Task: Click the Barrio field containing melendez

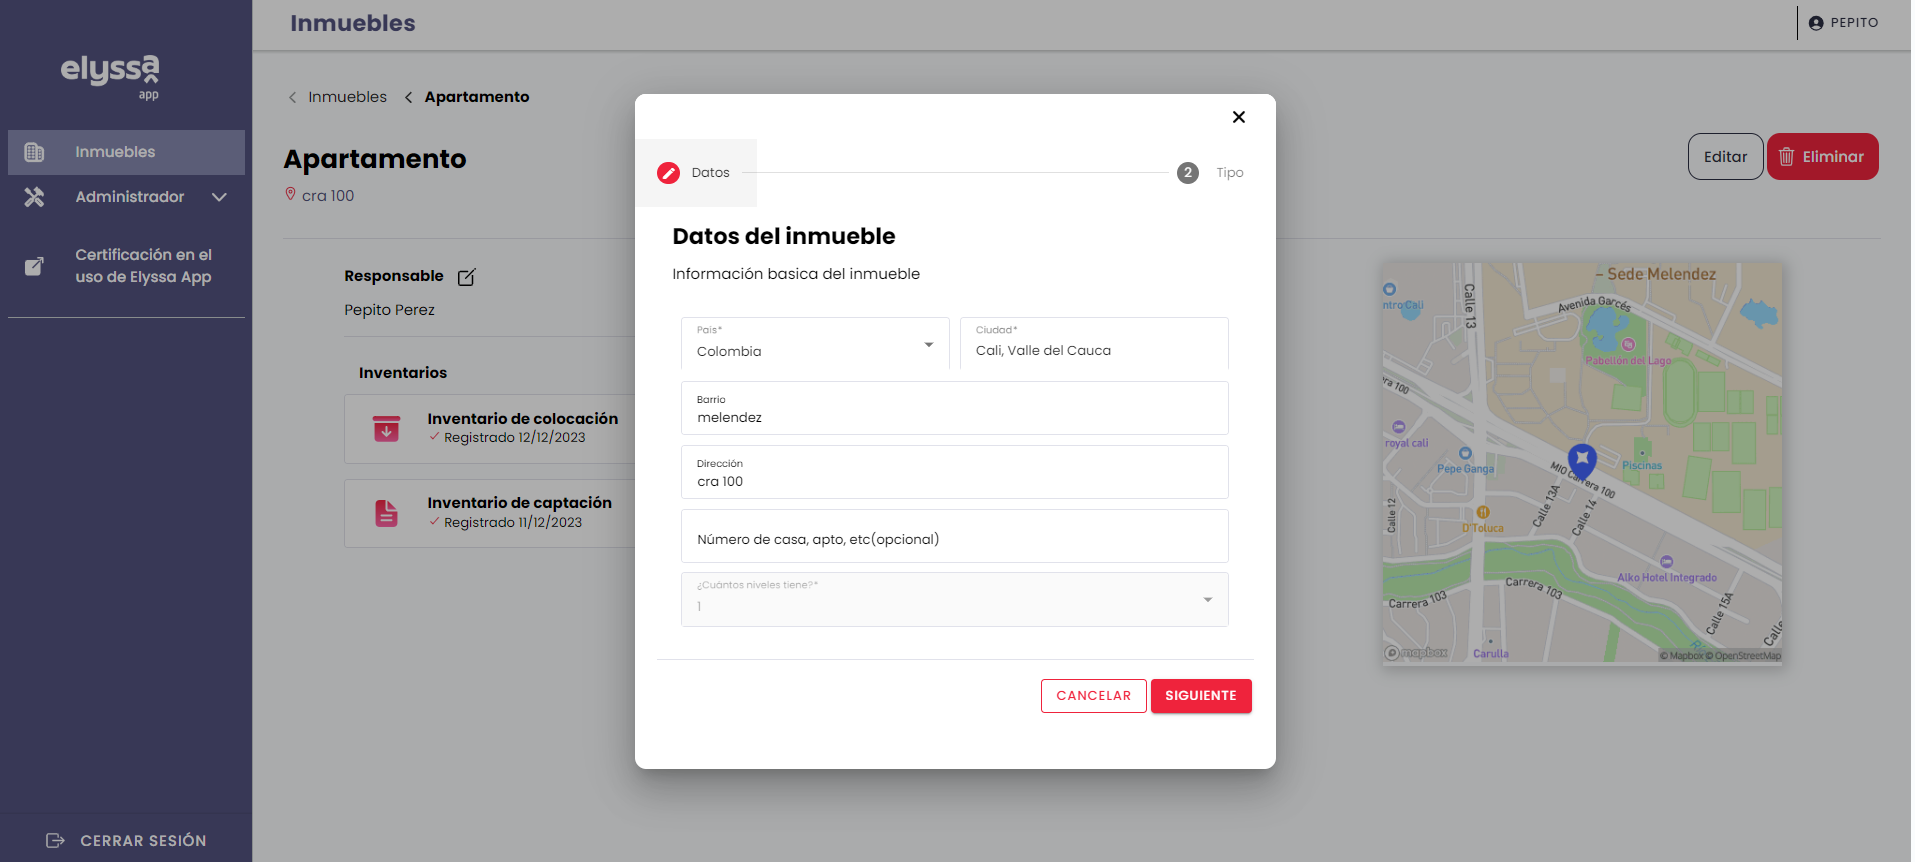Action: pyautogui.click(x=954, y=409)
